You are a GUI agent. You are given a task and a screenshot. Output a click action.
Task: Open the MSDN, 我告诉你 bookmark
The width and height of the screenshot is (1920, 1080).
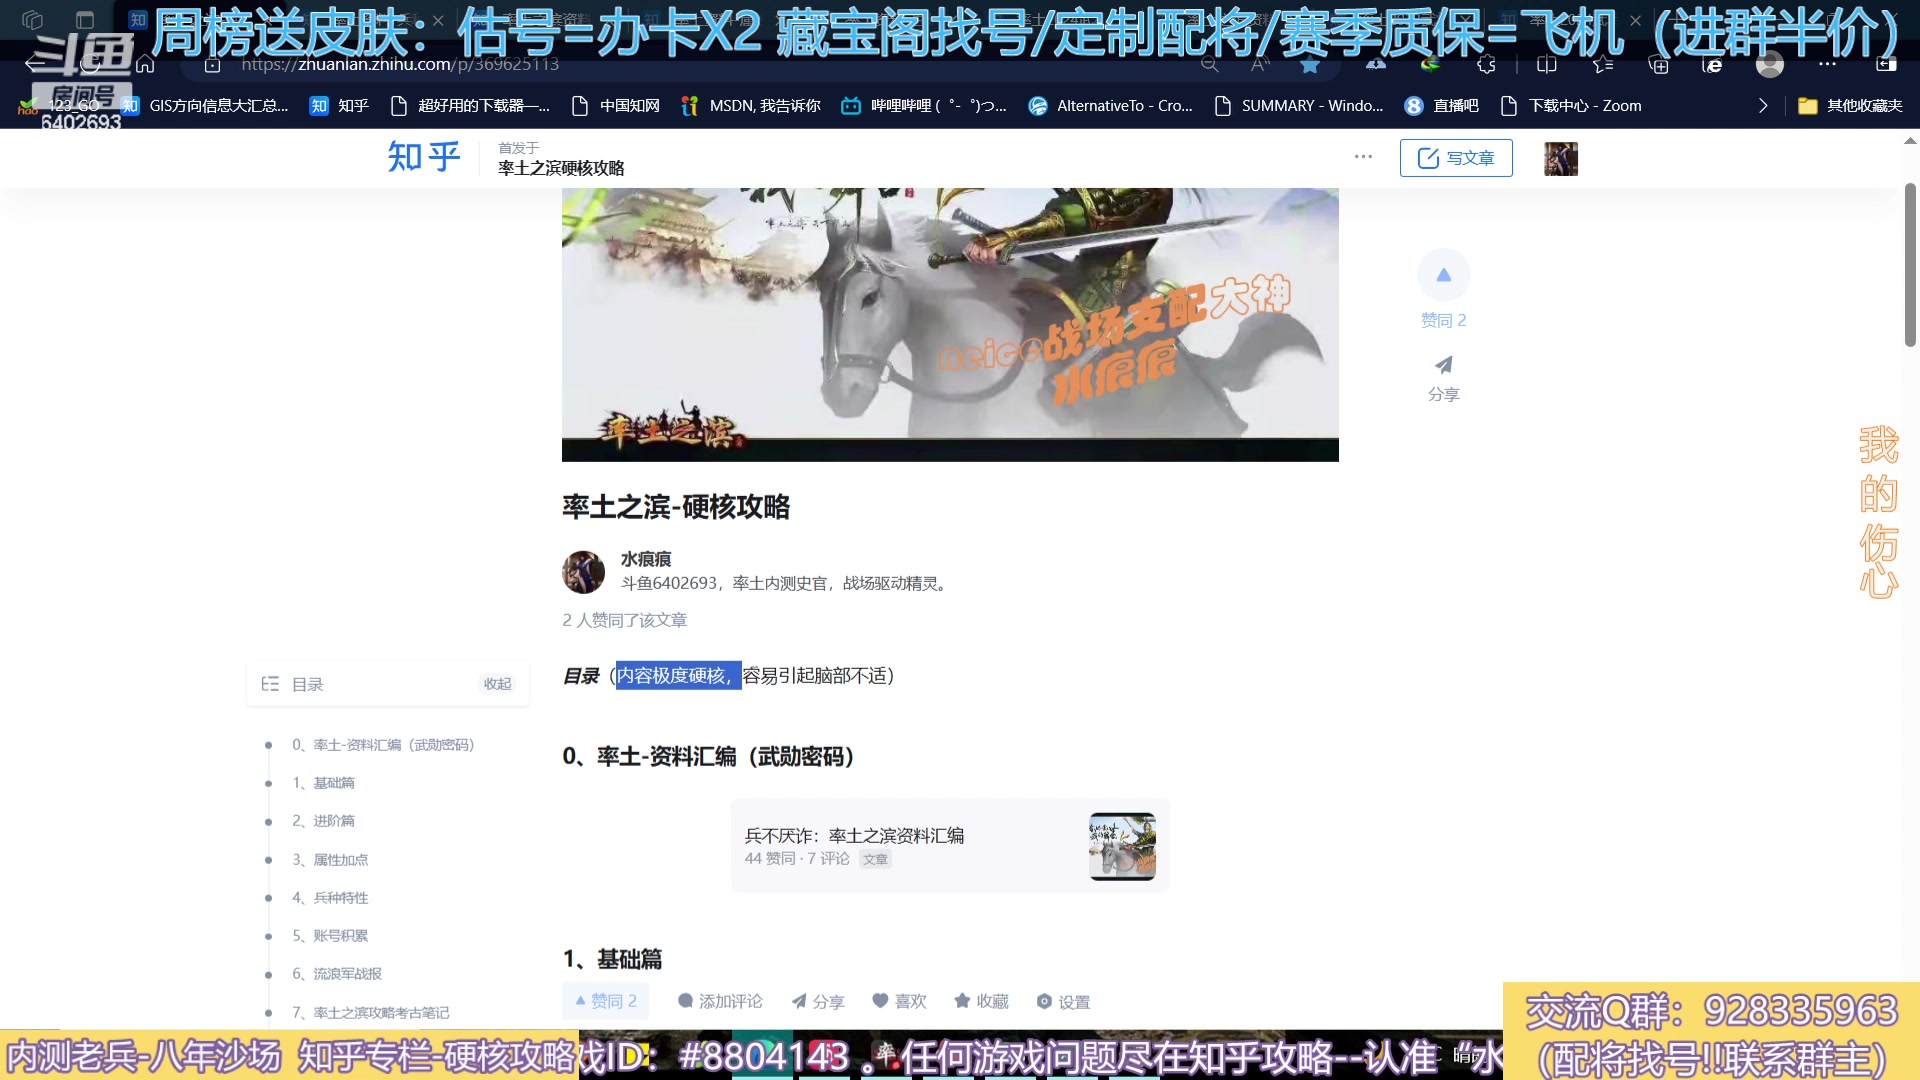751,106
